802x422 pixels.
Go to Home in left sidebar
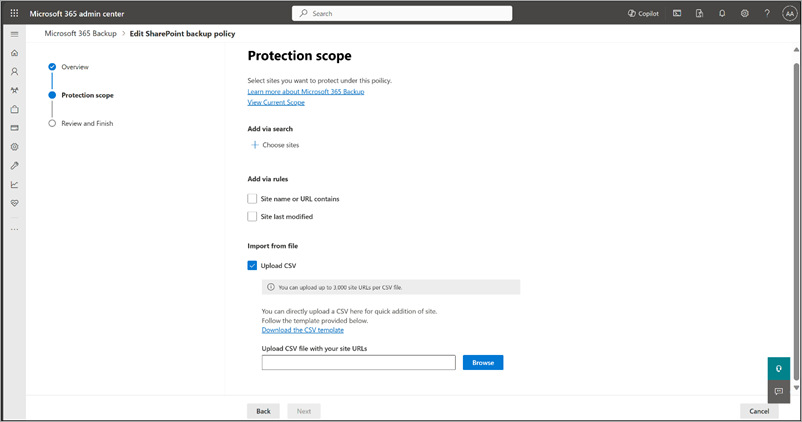point(14,53)
